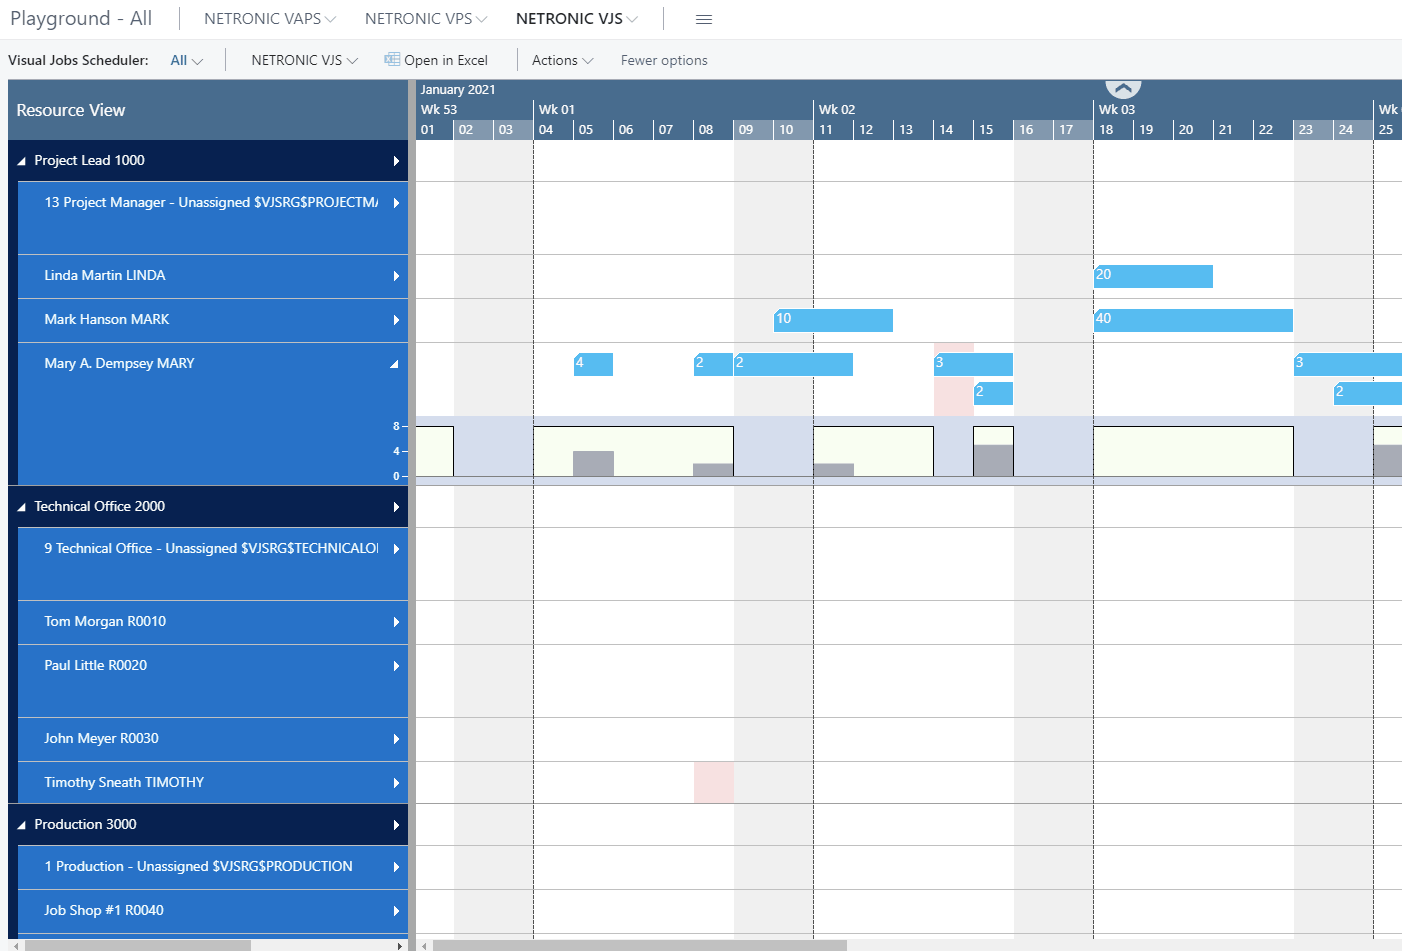Select Mary's task bar labeled 3 on day 14

[973, 364]
